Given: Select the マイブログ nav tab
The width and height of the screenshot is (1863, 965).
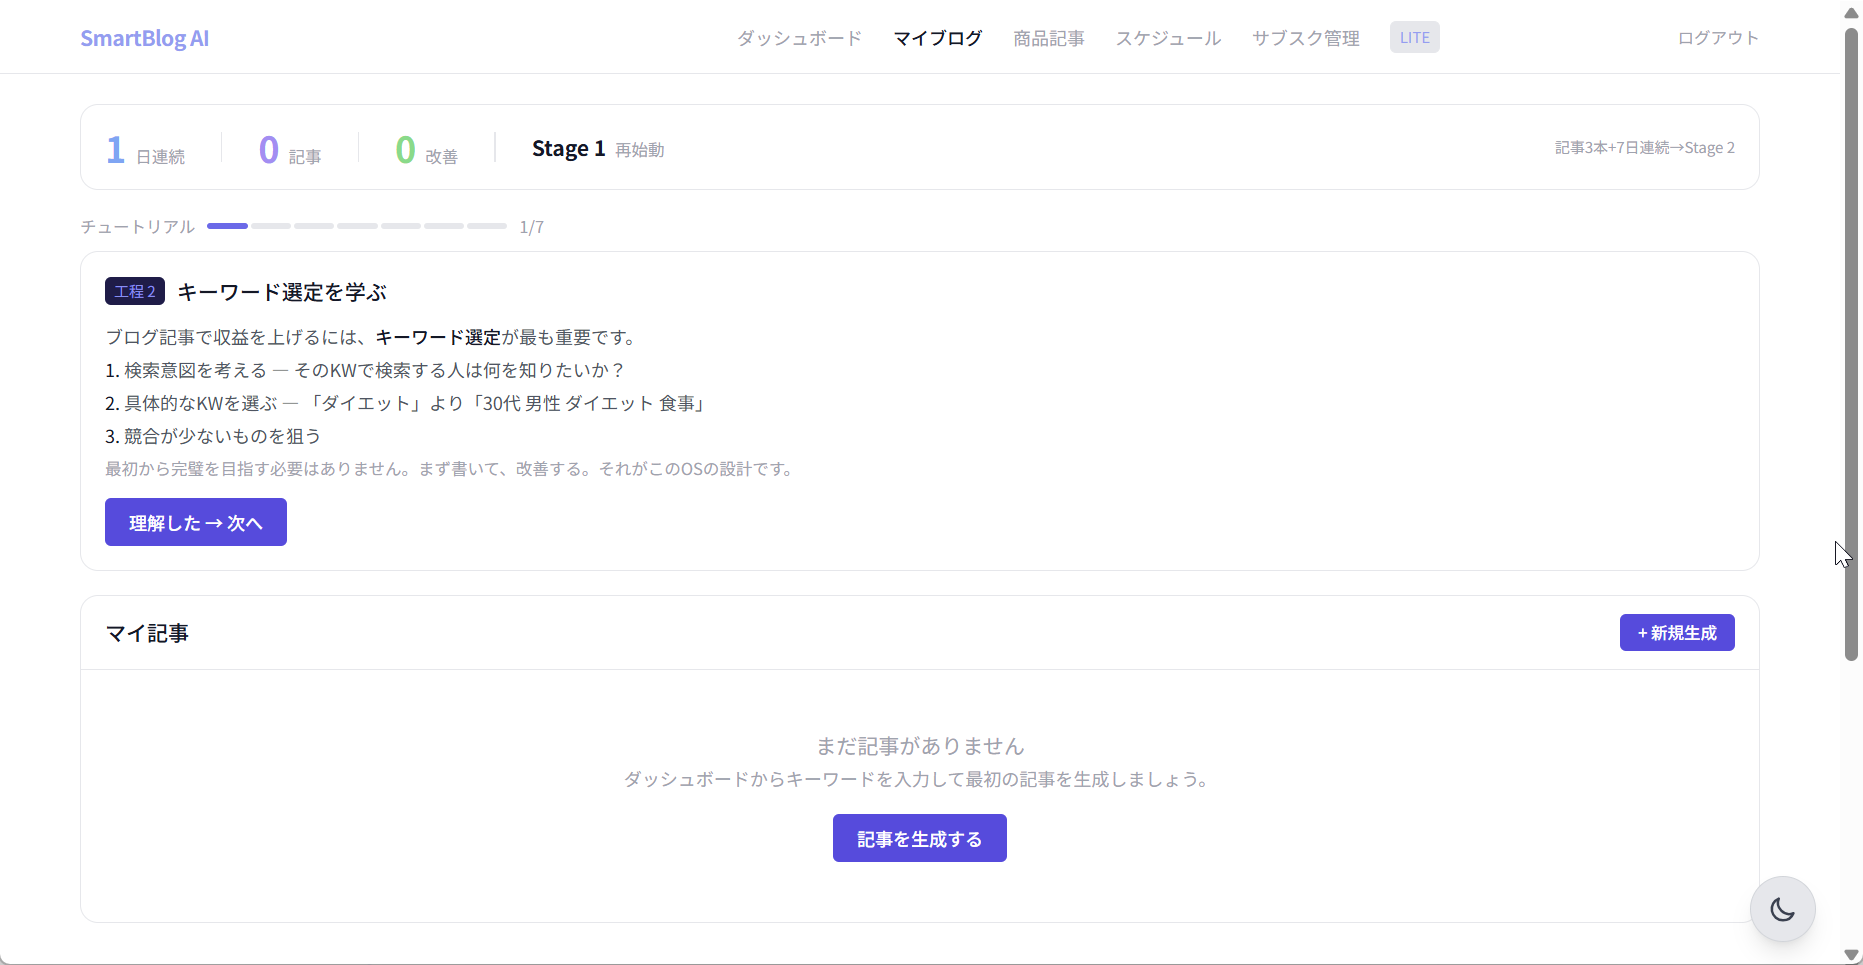Looking at the screenshot, I should pyautogui.click(x=937, y=38).
